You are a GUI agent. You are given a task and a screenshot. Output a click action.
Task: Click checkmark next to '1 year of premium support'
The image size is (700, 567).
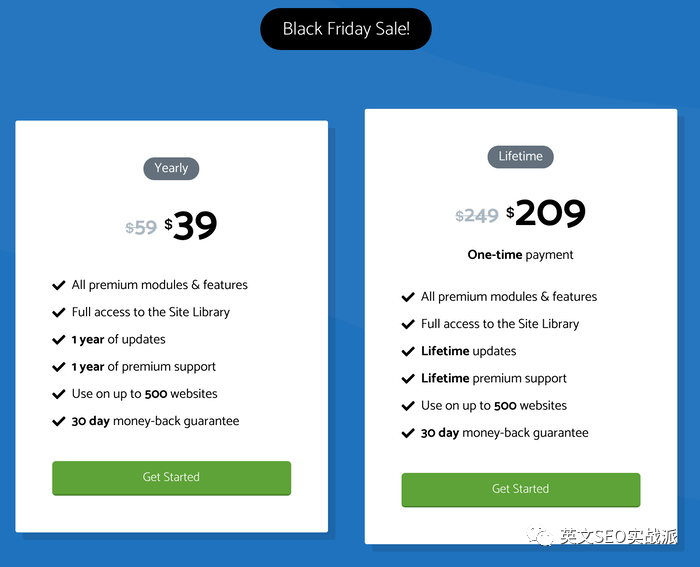point(59,367)
